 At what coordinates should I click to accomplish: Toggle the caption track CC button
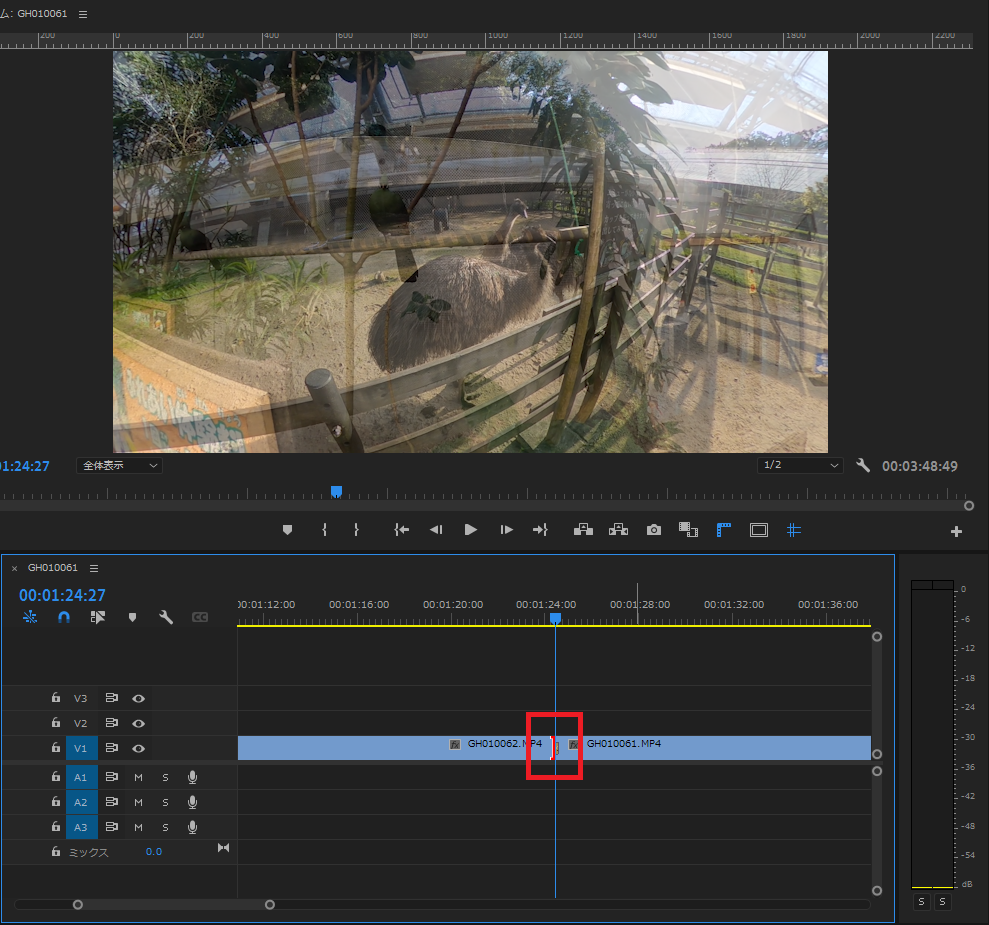pyautogui.click(x=200, y=617)
